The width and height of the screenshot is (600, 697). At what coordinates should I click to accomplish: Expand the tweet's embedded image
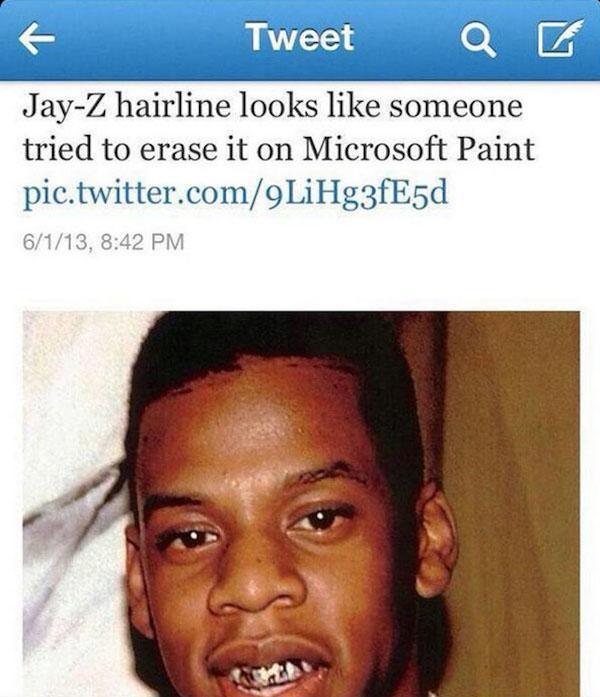click(x=301, y=504)
